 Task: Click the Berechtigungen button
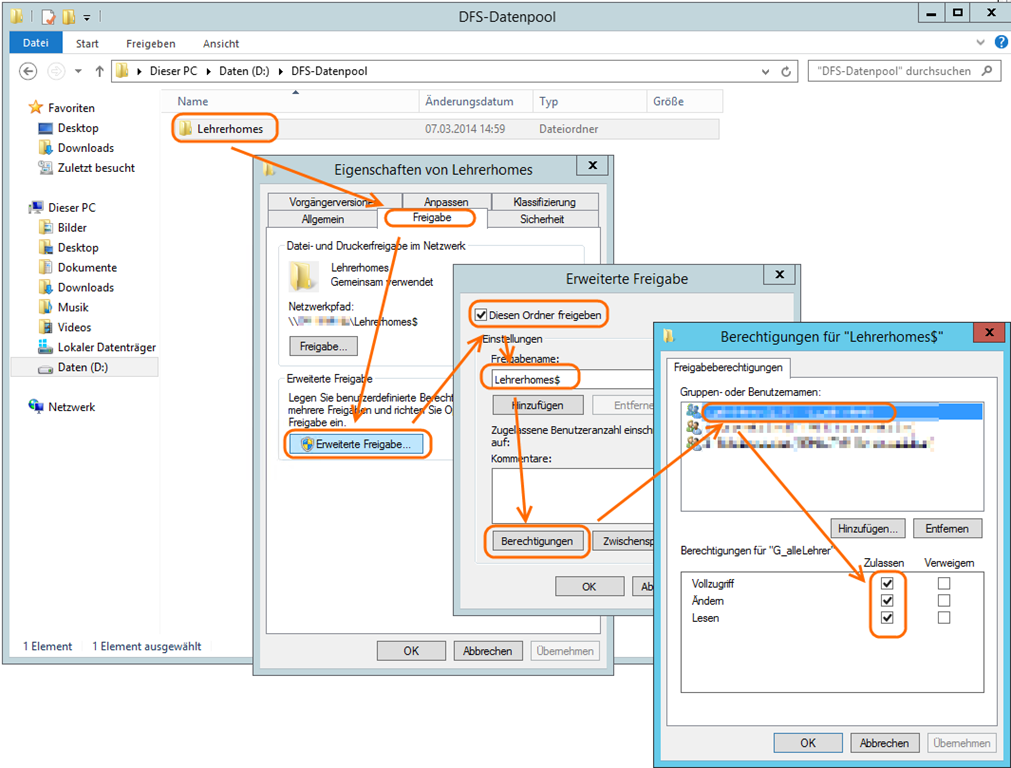point(536,541)
